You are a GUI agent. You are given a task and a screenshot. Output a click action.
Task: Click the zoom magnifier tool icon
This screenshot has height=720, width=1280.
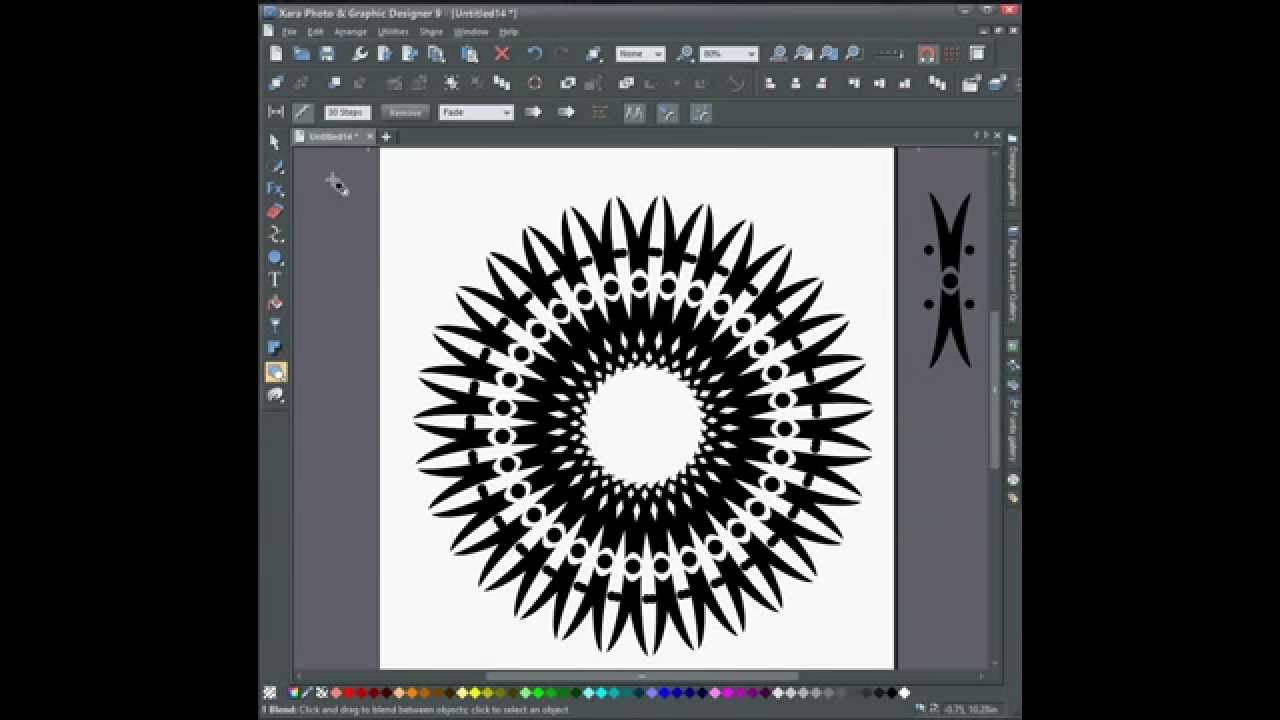[685, 54]
